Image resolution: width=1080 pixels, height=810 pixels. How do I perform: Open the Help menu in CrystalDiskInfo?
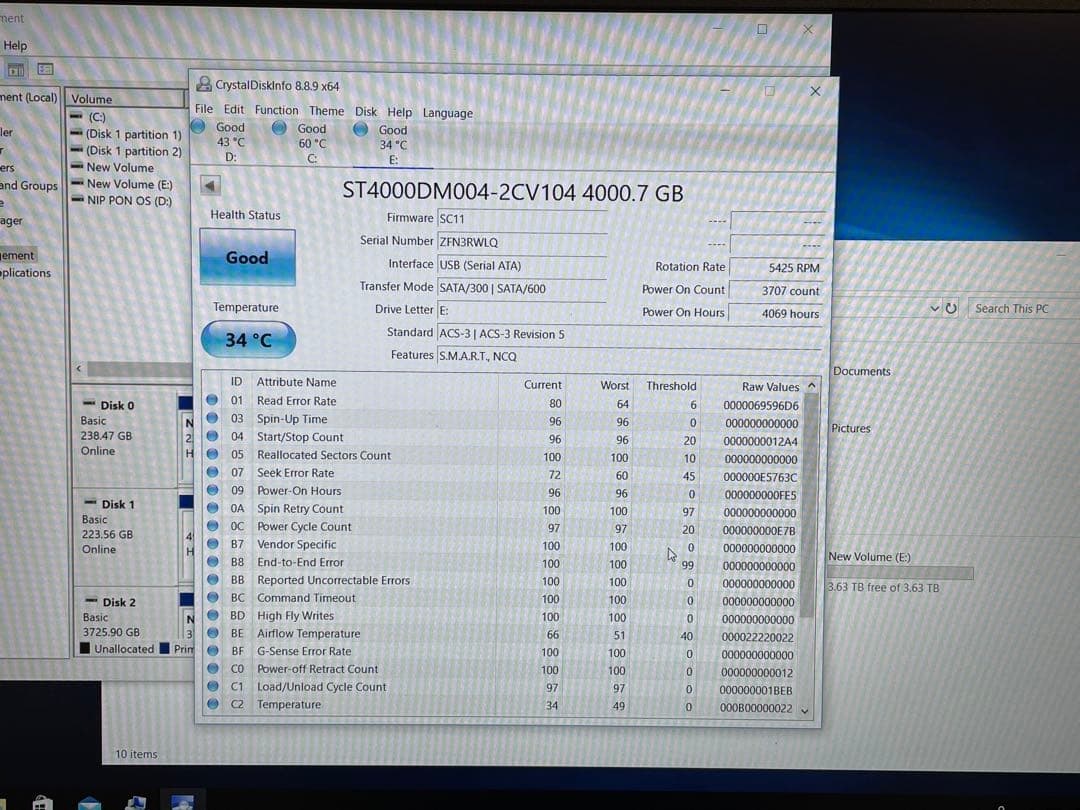point(399,112)
